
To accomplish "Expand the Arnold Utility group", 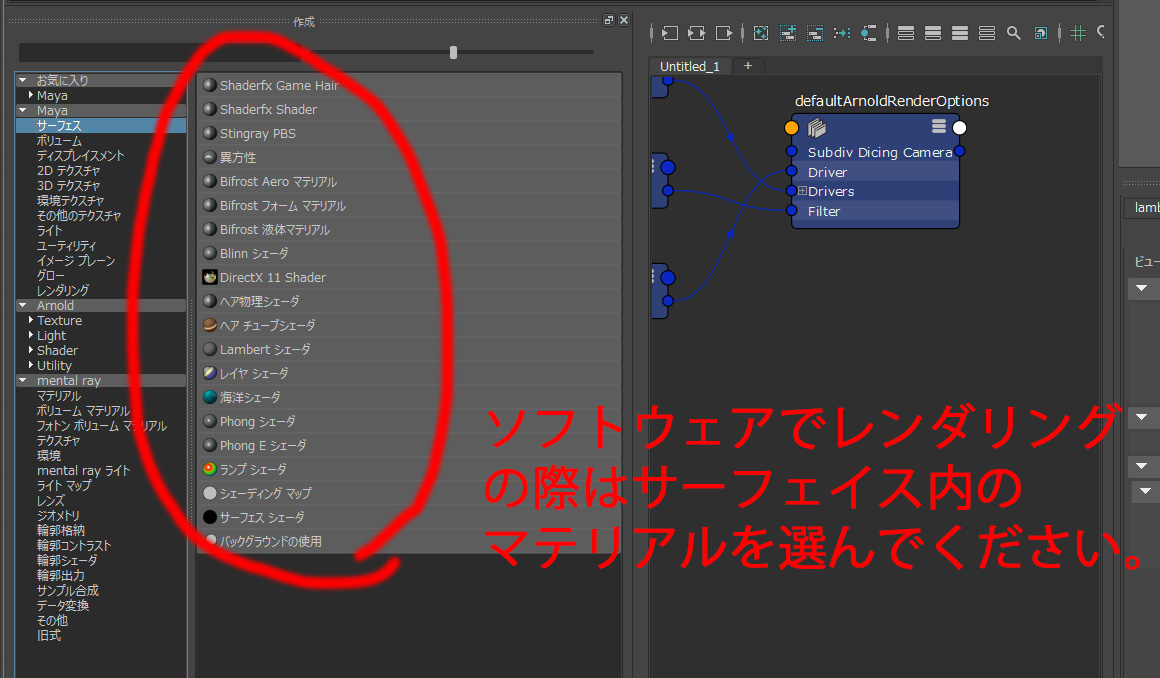I will coord(30,365).
